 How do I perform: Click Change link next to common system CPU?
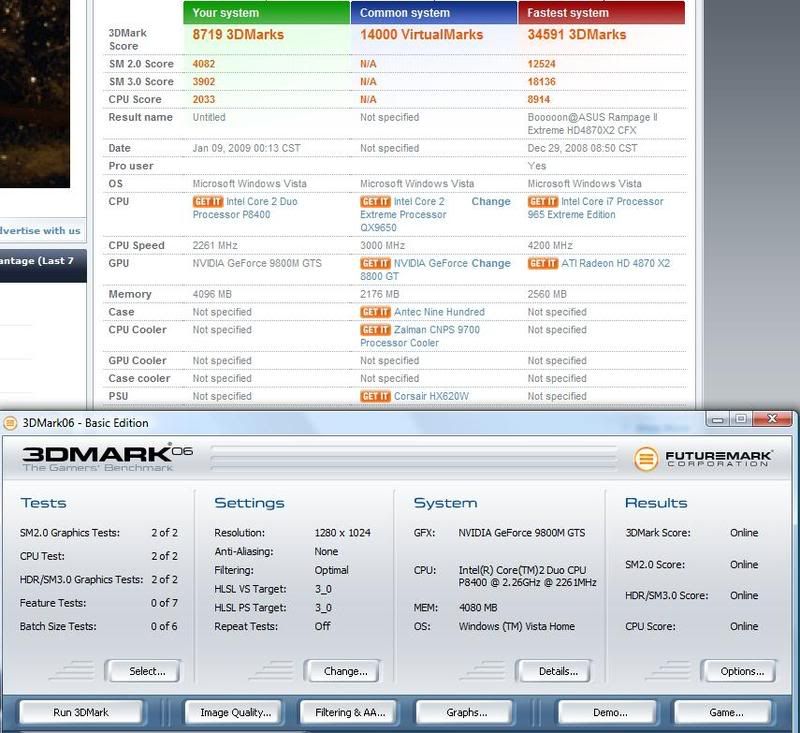coord(491,201)
